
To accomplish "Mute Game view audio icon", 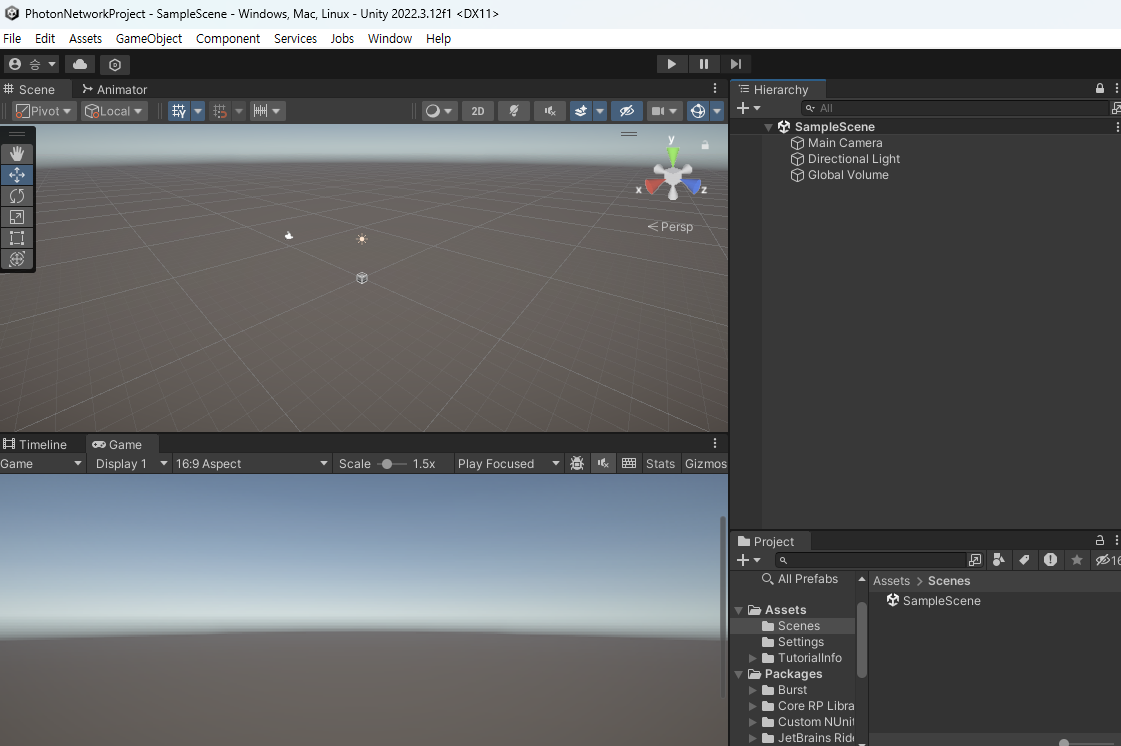I will (603, 463).
